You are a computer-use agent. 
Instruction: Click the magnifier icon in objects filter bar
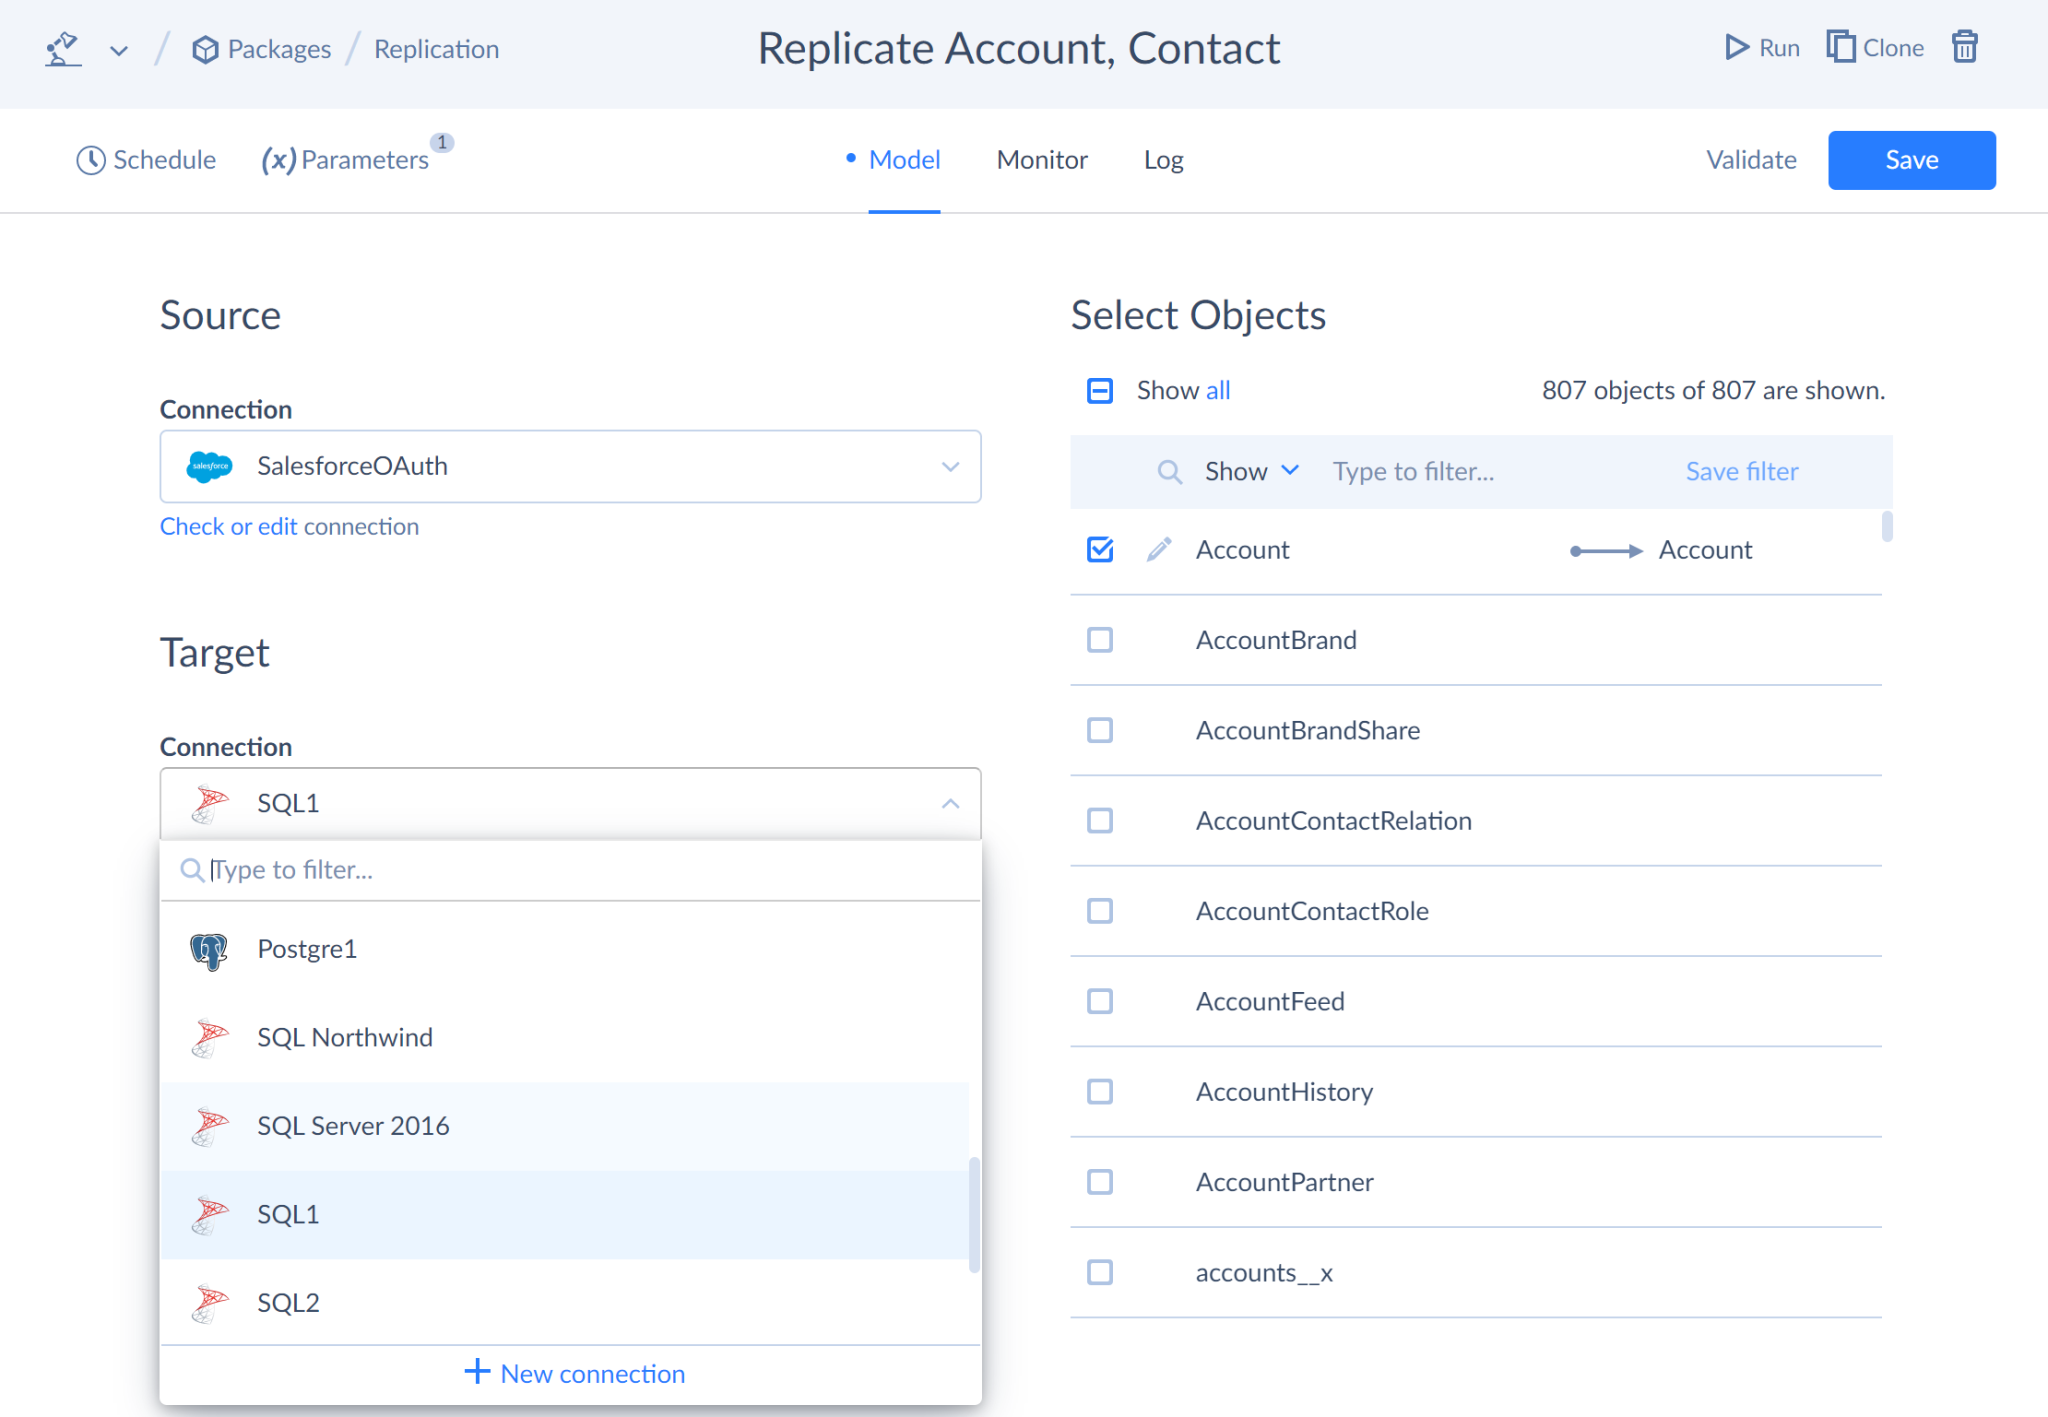click(1169, 471)
